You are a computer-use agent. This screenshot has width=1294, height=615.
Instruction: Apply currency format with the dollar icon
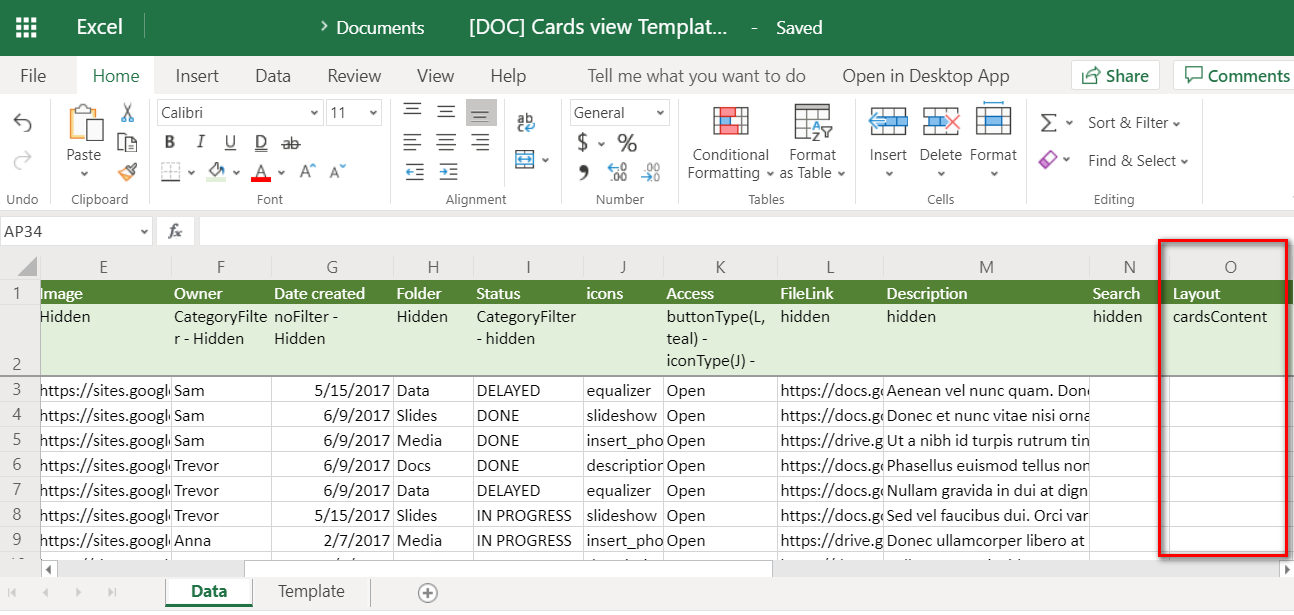[583, 143]
